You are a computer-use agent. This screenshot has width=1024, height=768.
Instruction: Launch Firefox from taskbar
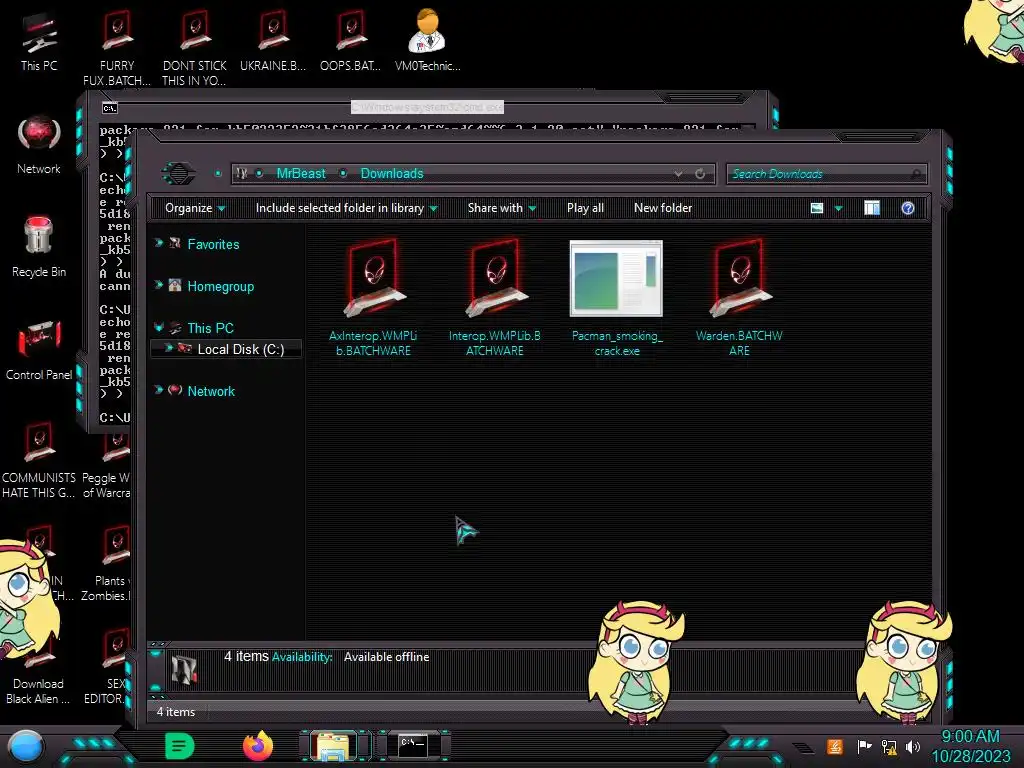click(258, 746)
